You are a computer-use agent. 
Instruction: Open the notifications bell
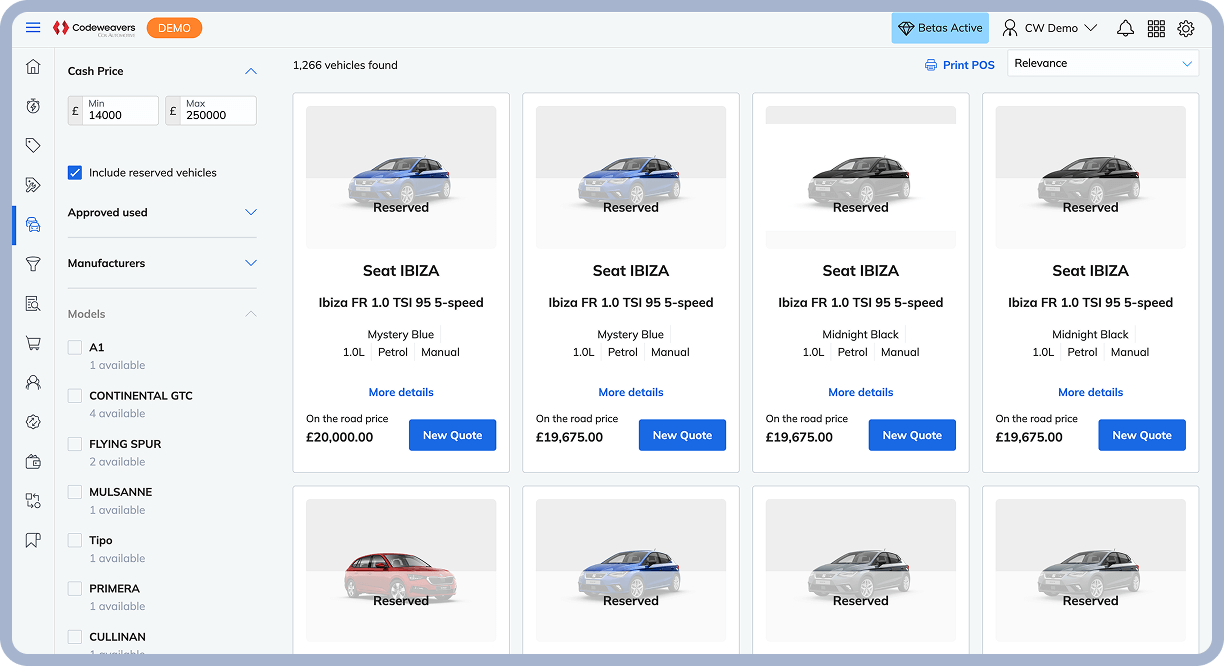(x=1125, y=28)
